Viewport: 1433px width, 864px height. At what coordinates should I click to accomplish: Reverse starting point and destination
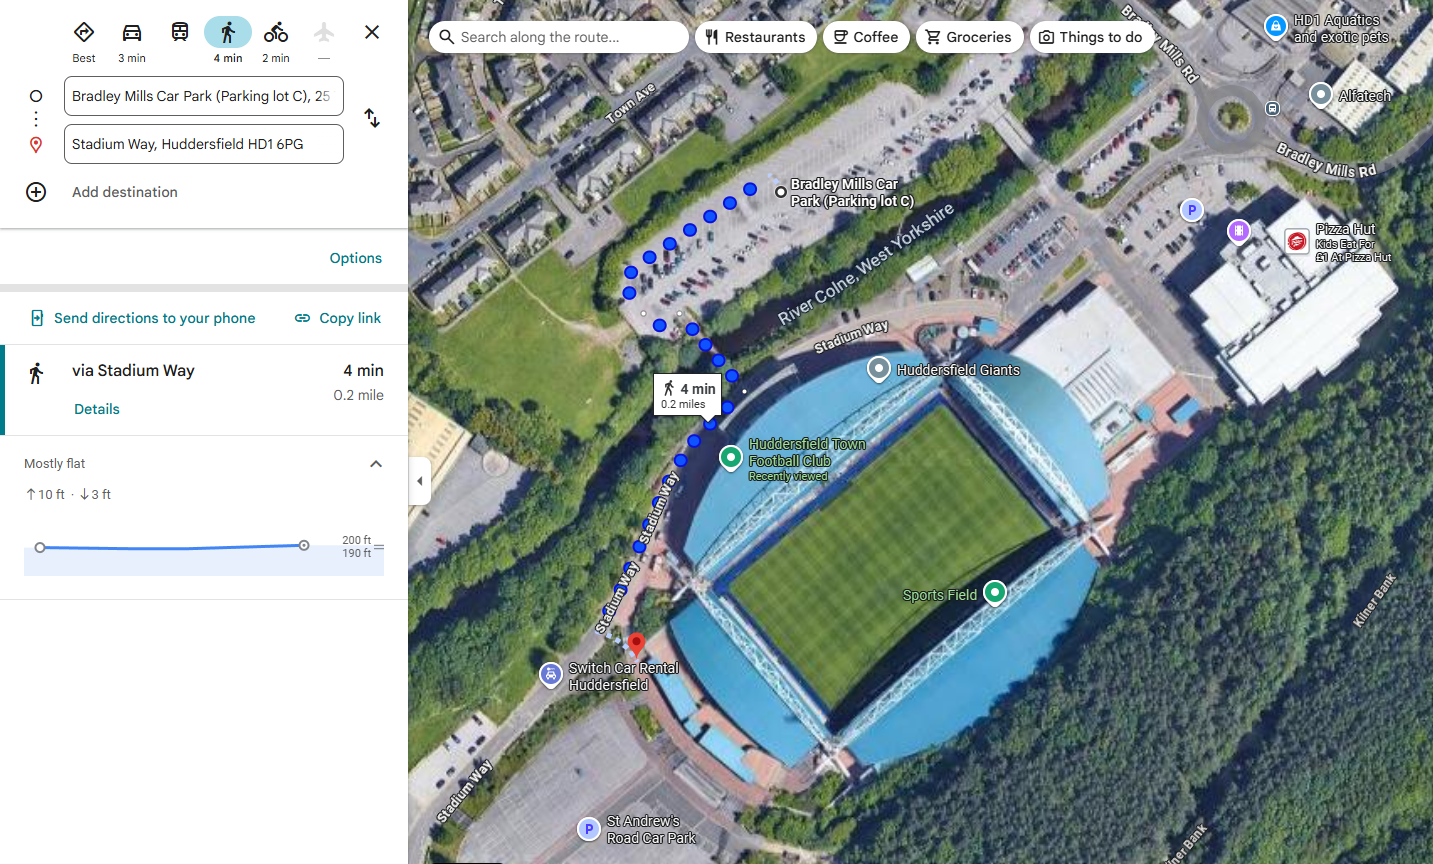(372, 118)
